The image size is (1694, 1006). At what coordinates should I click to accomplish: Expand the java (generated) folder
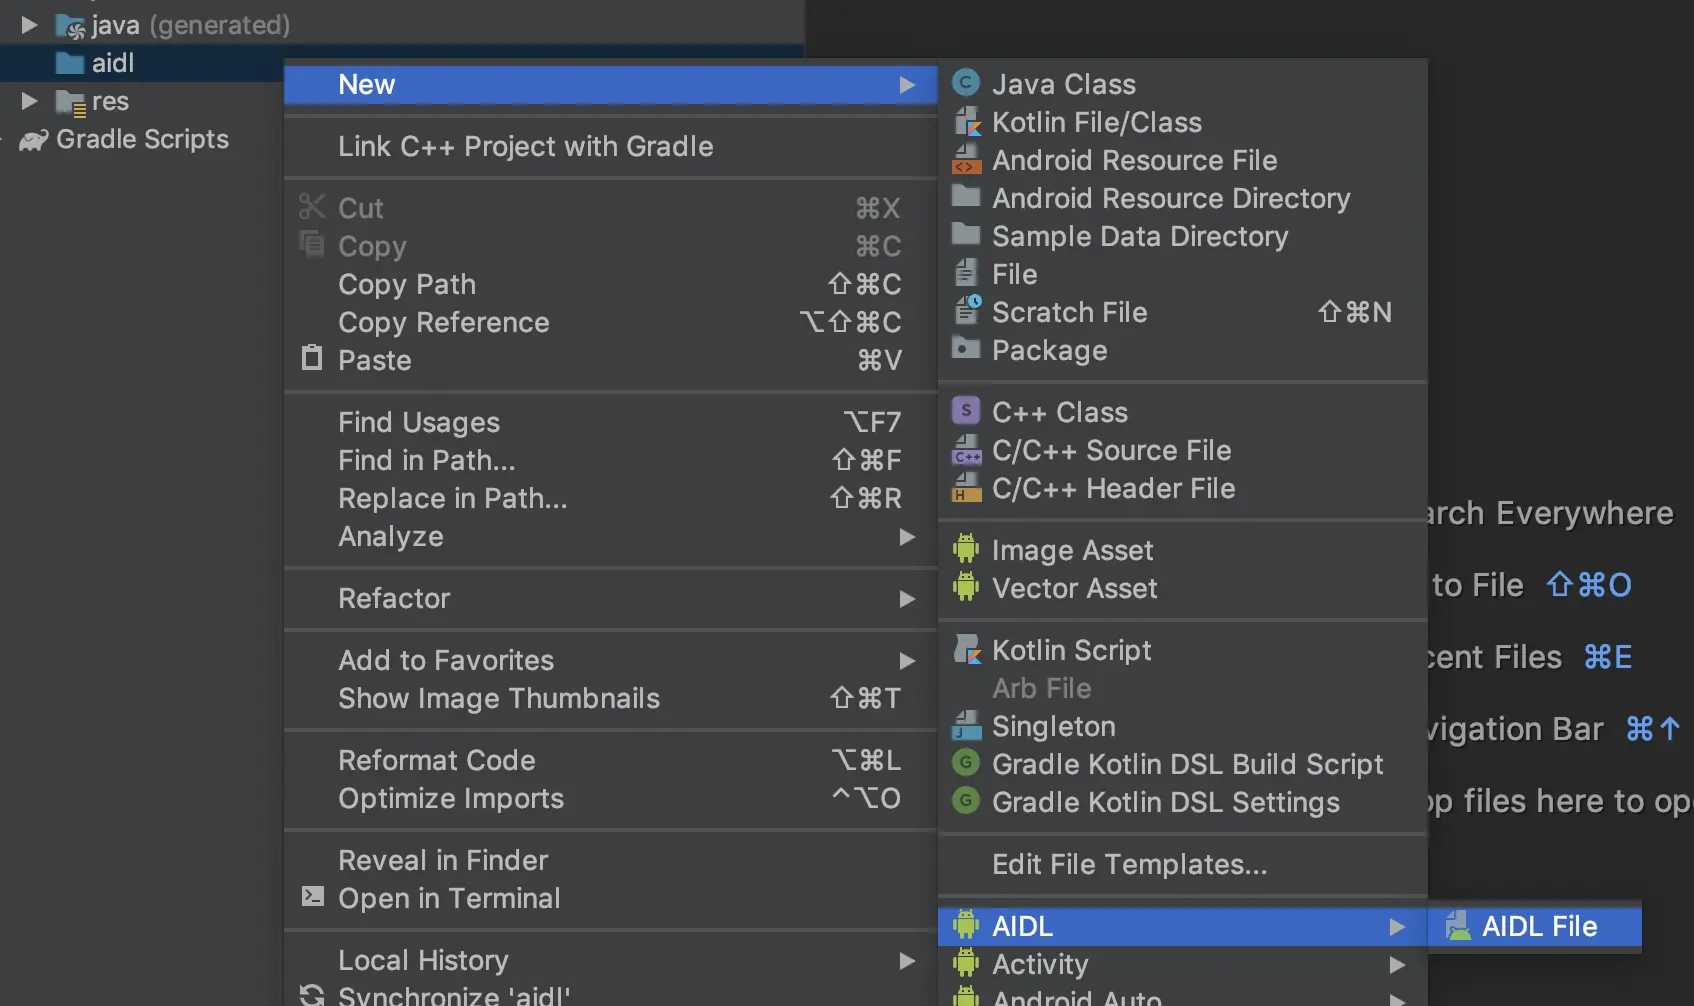point(30,25)
